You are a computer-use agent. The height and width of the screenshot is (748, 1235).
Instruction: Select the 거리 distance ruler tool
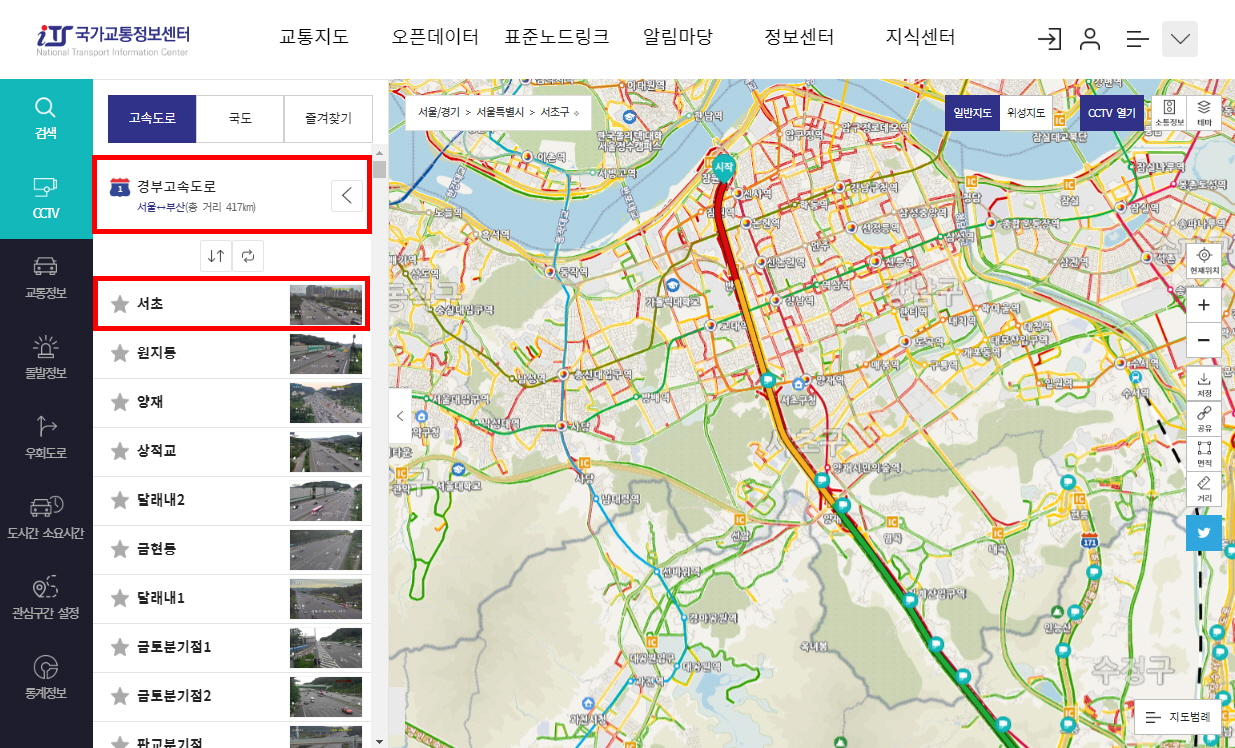[1203, 489]
